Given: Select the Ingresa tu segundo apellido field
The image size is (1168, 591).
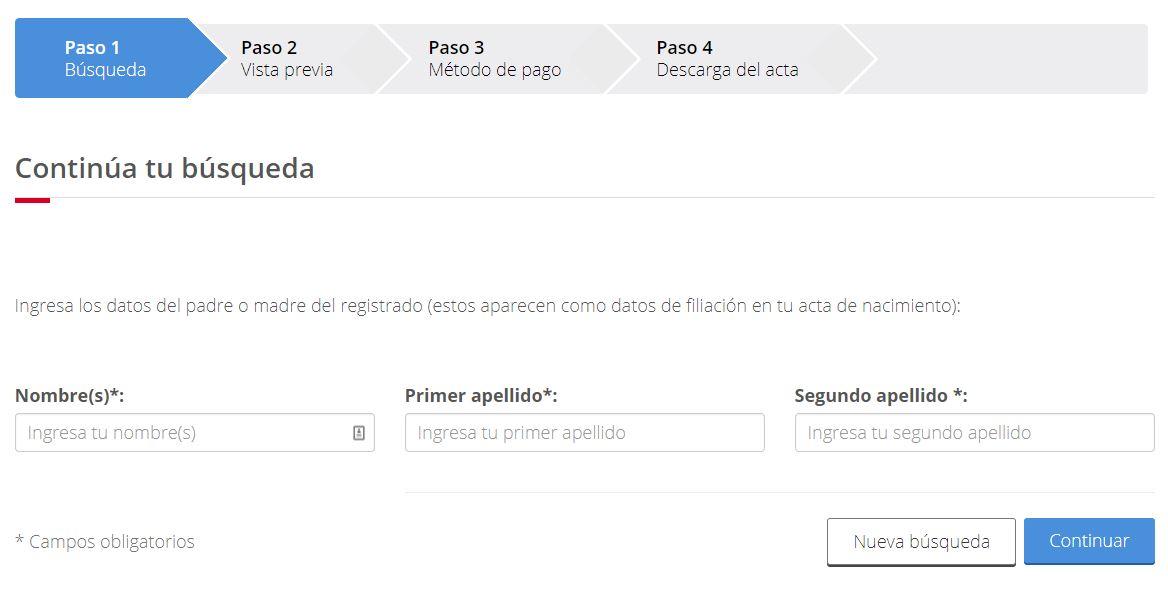Looking at the screenshot, I should [x=974, y=433].
